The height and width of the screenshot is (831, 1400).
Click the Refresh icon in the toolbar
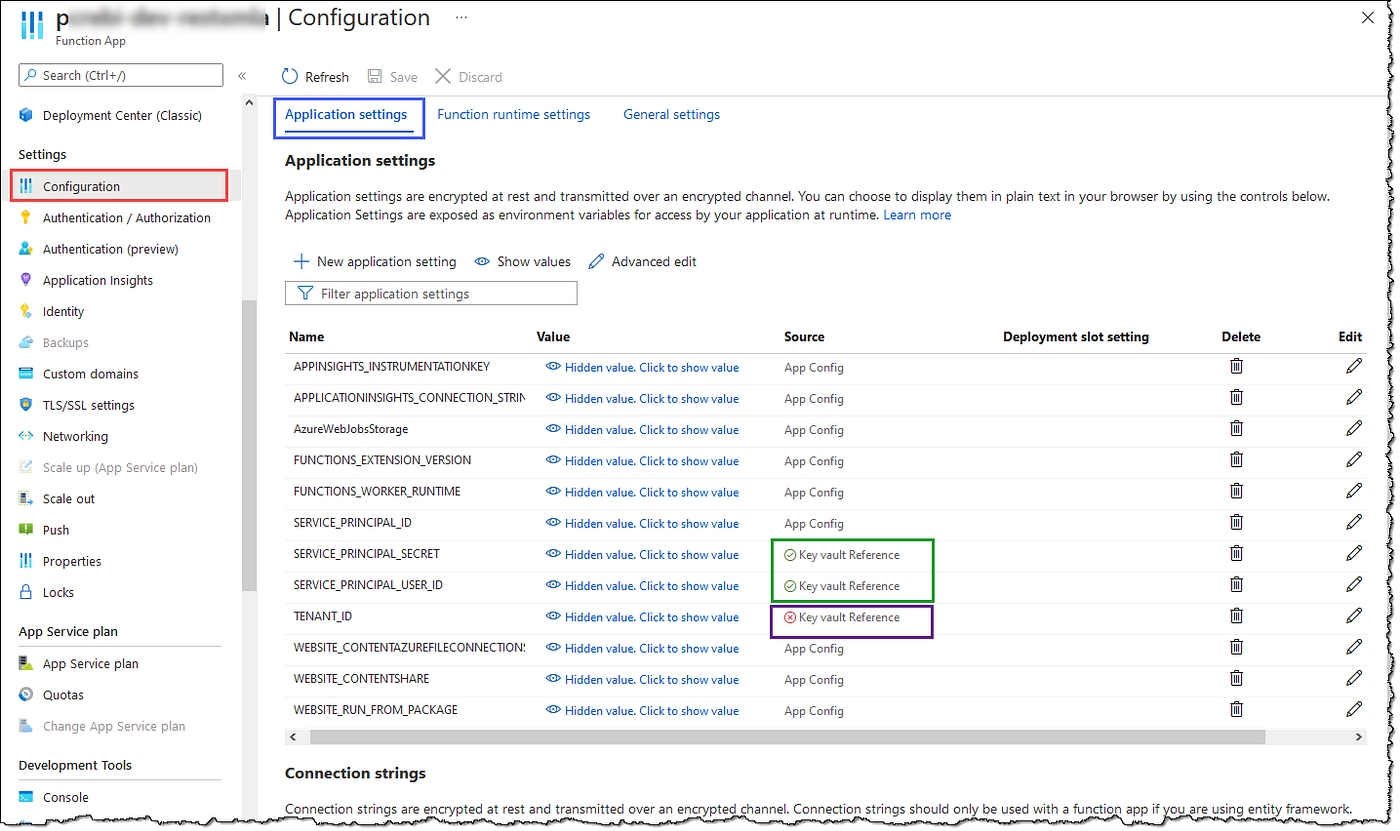coord(290,76)
